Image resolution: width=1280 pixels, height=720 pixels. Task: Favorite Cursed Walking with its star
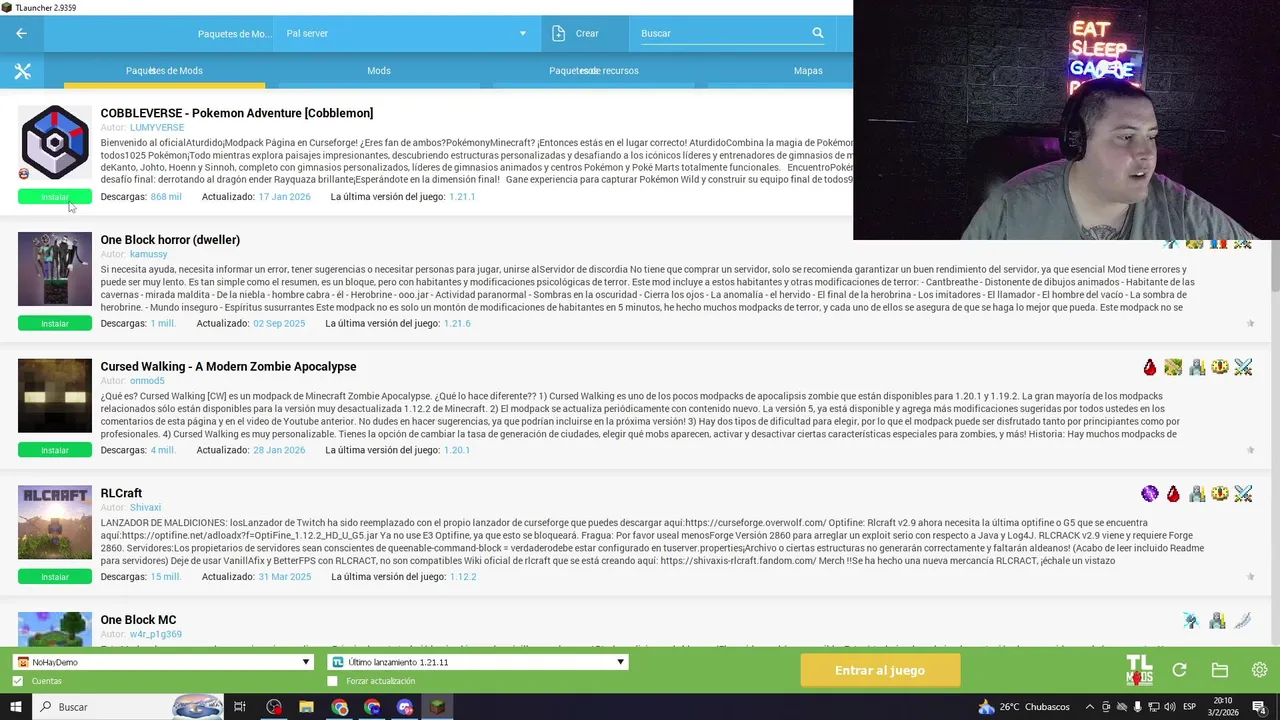1250,450
